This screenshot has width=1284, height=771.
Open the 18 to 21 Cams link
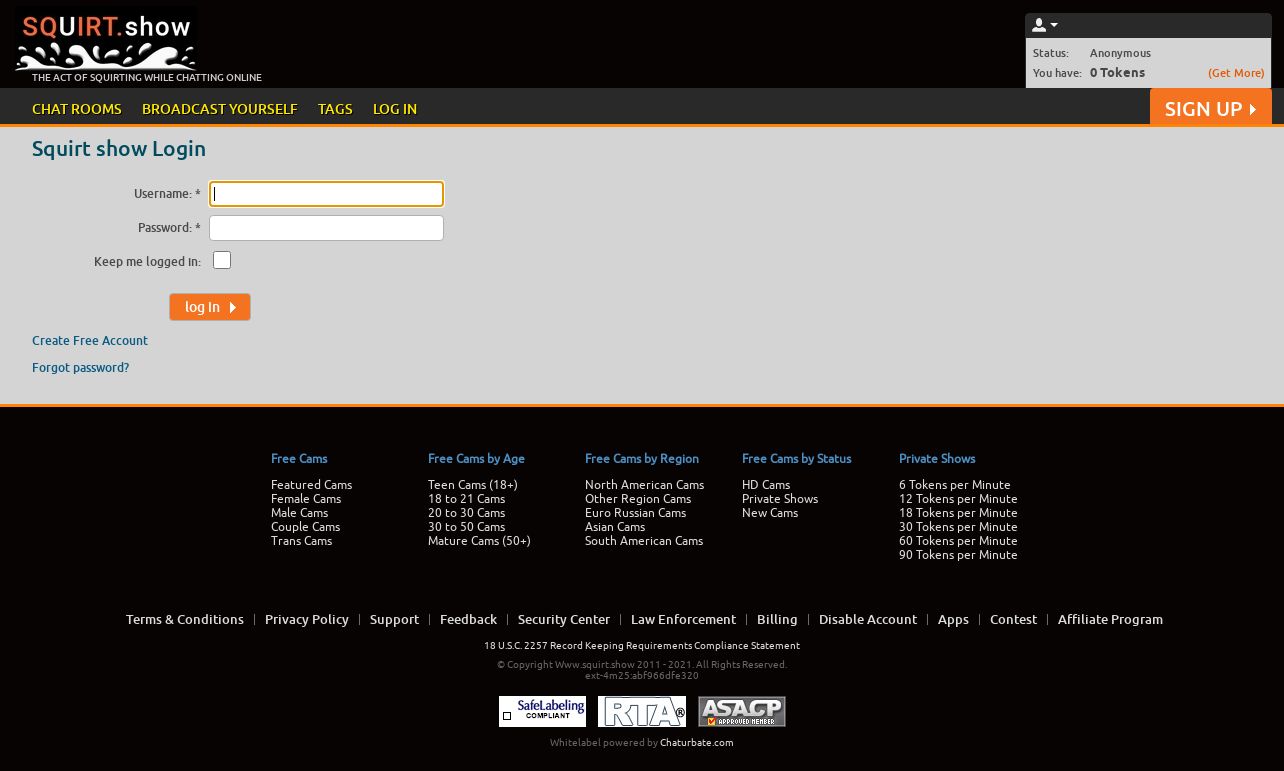(466, 498)
